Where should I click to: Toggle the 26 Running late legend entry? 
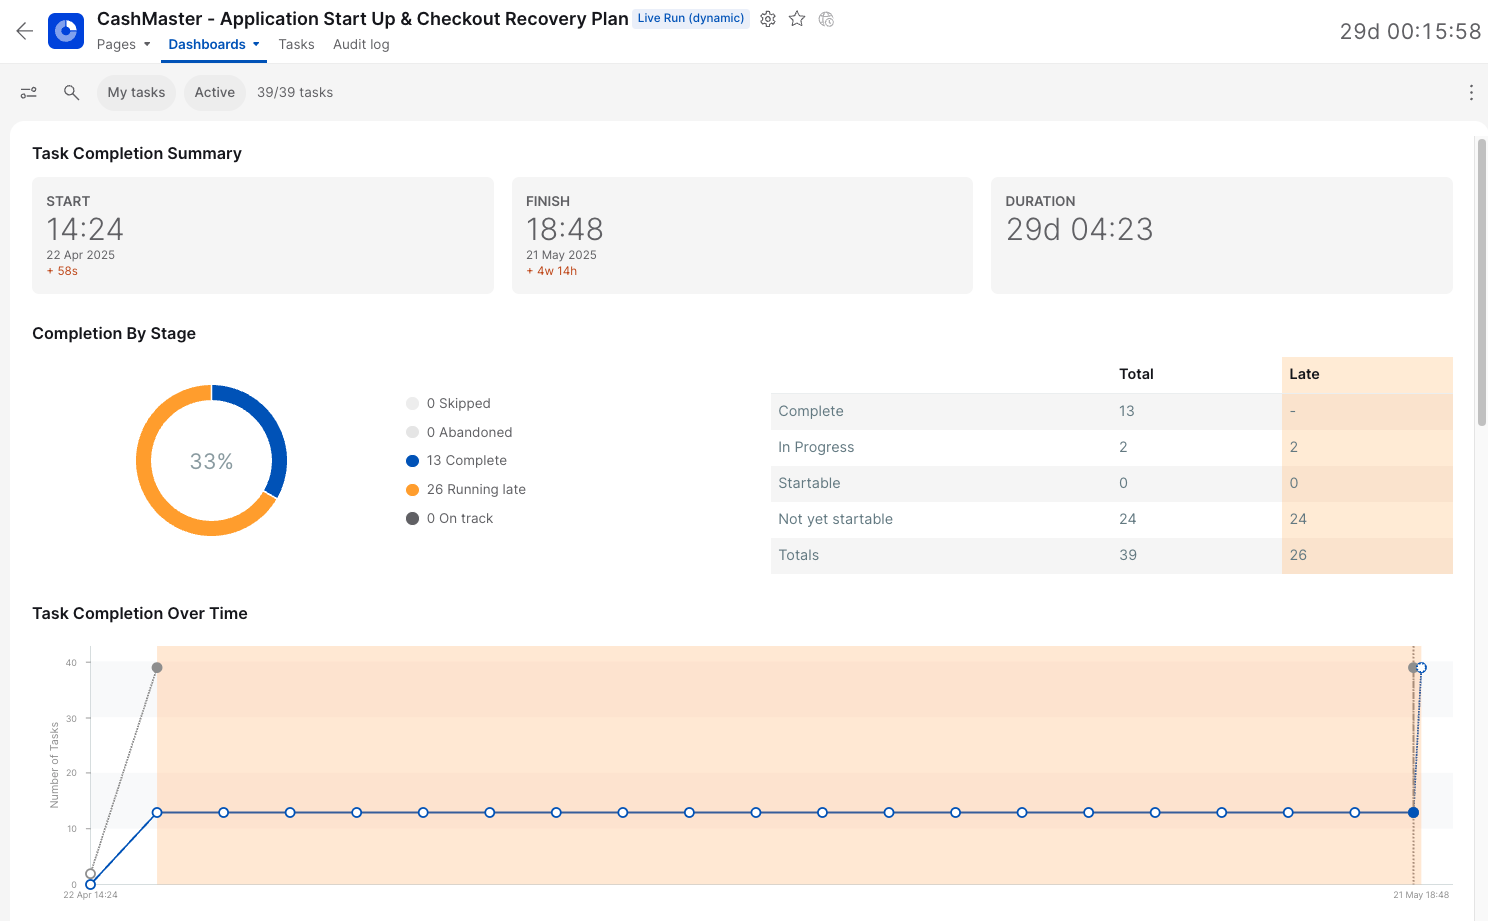[466, 489]
